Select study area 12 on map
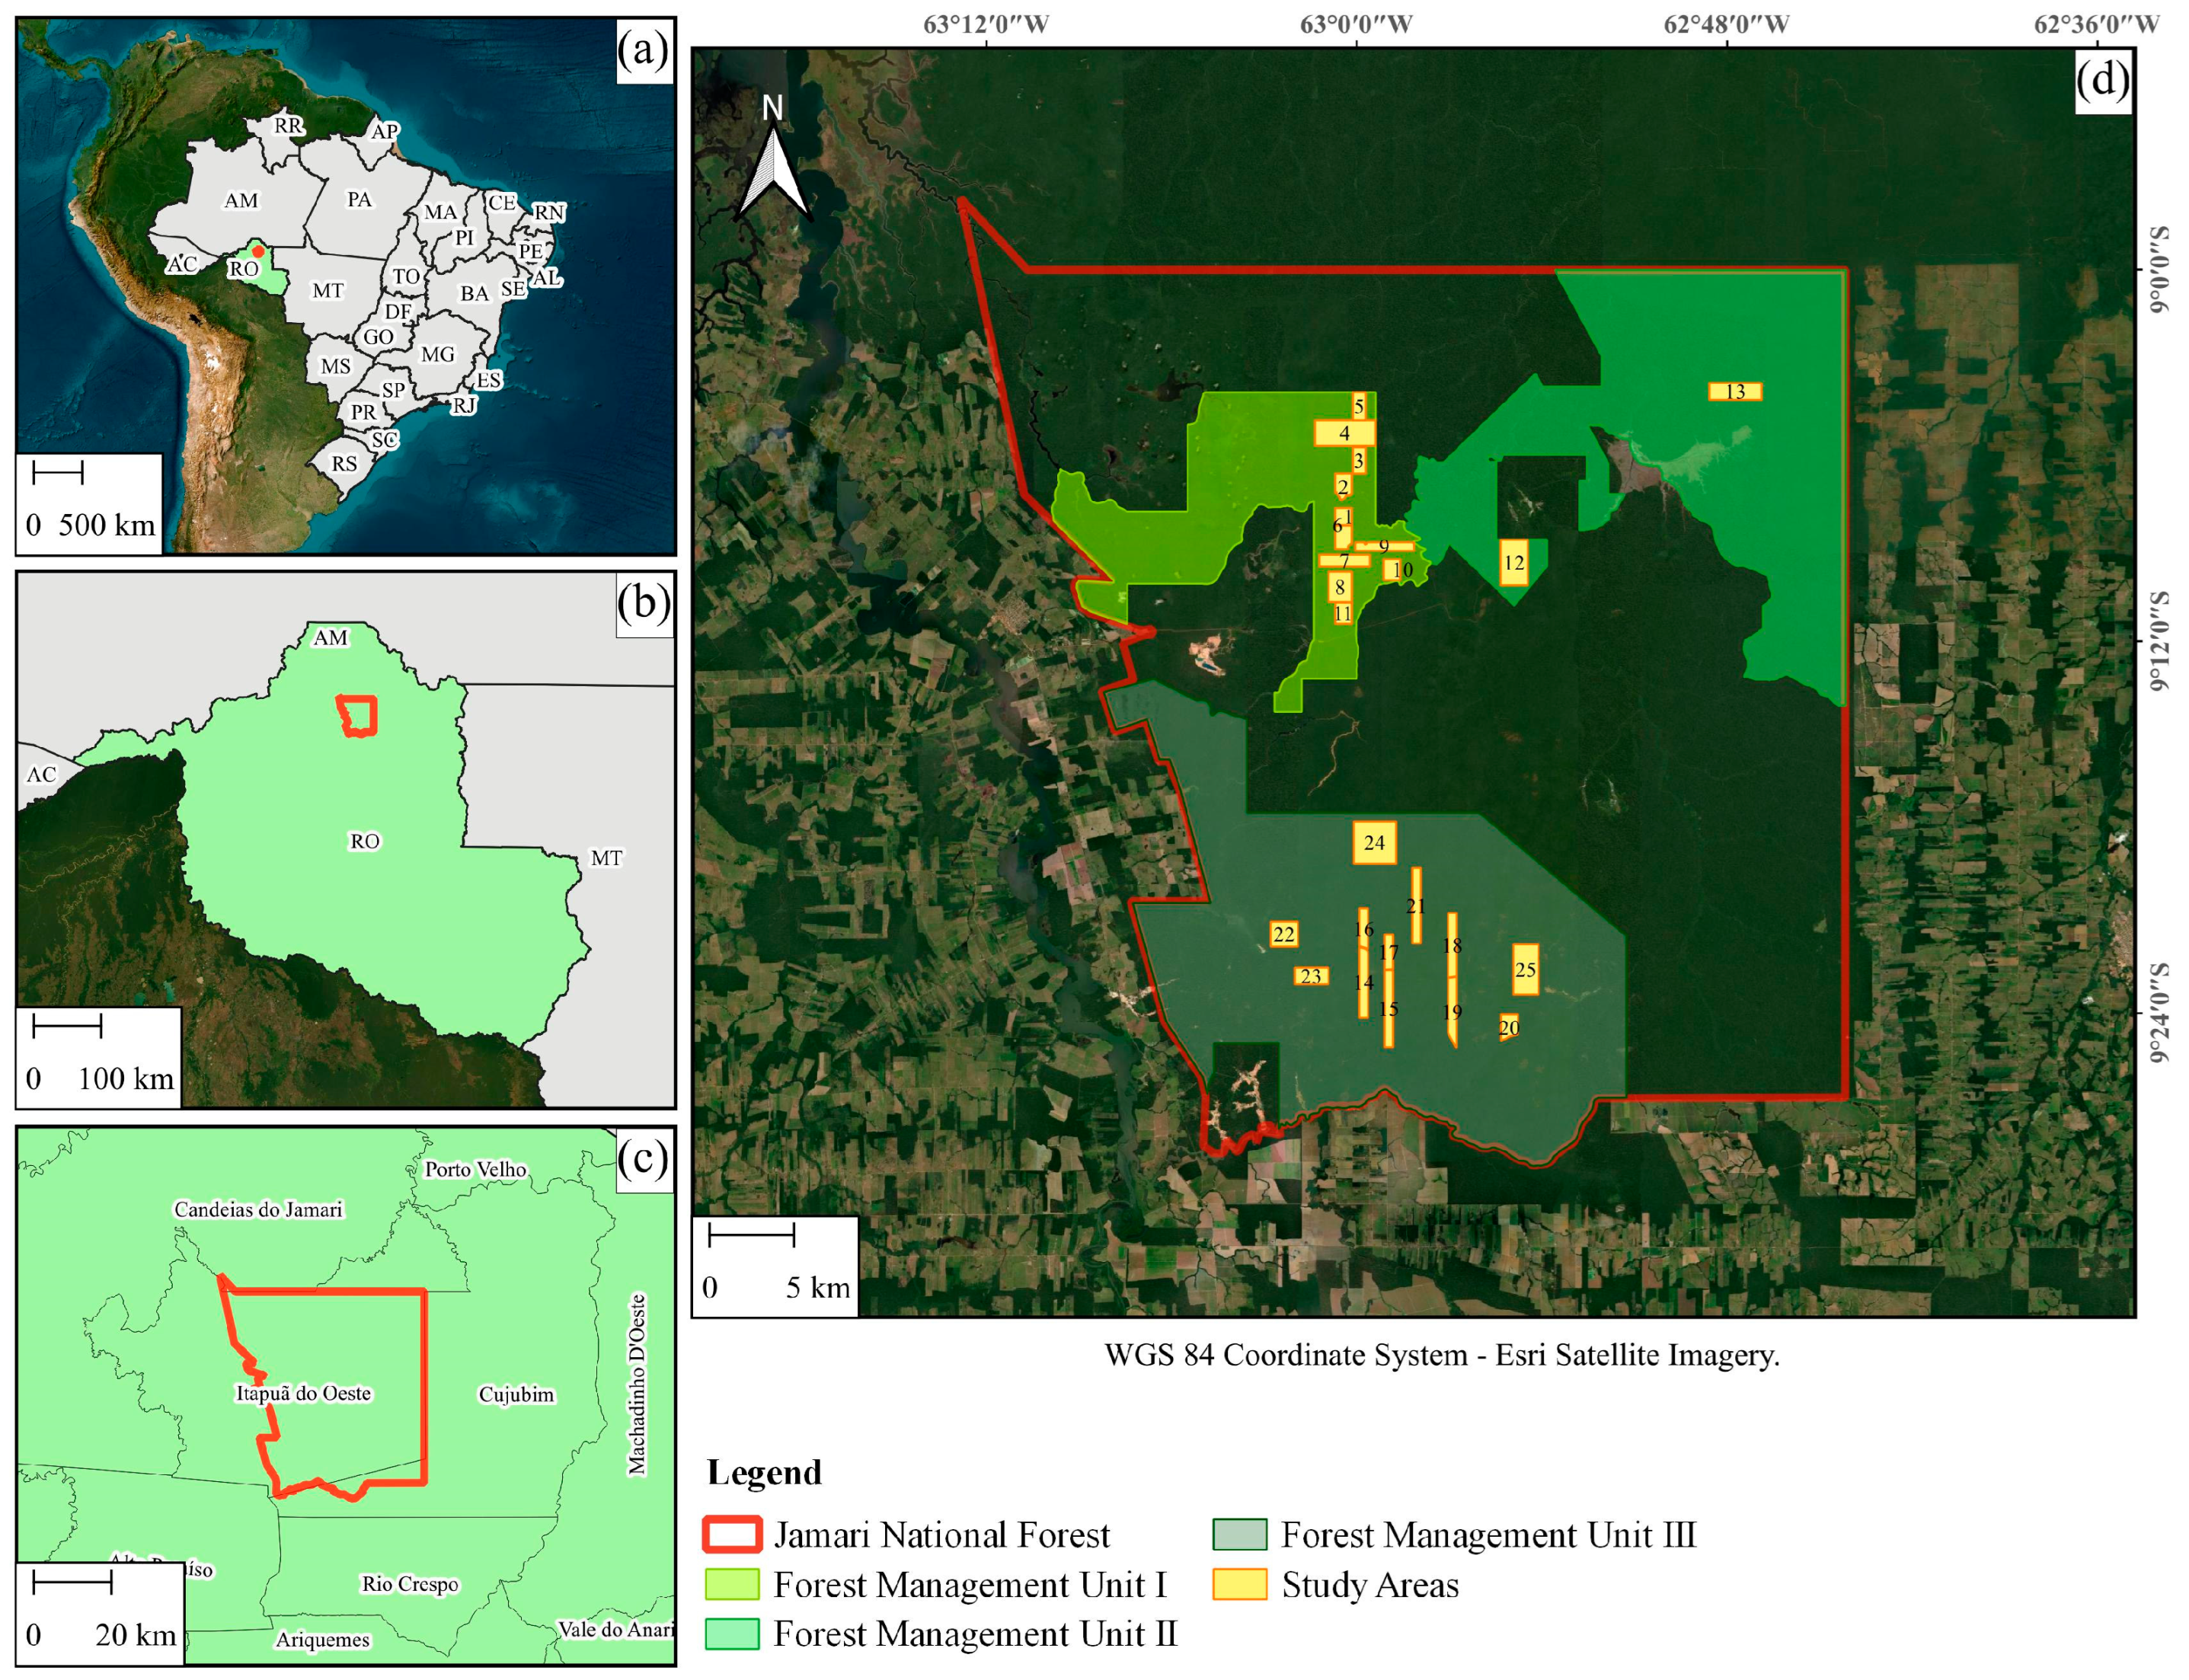Image resolution: width=2189 pixels, height=1680 pixels. (x=1513, y=563)
